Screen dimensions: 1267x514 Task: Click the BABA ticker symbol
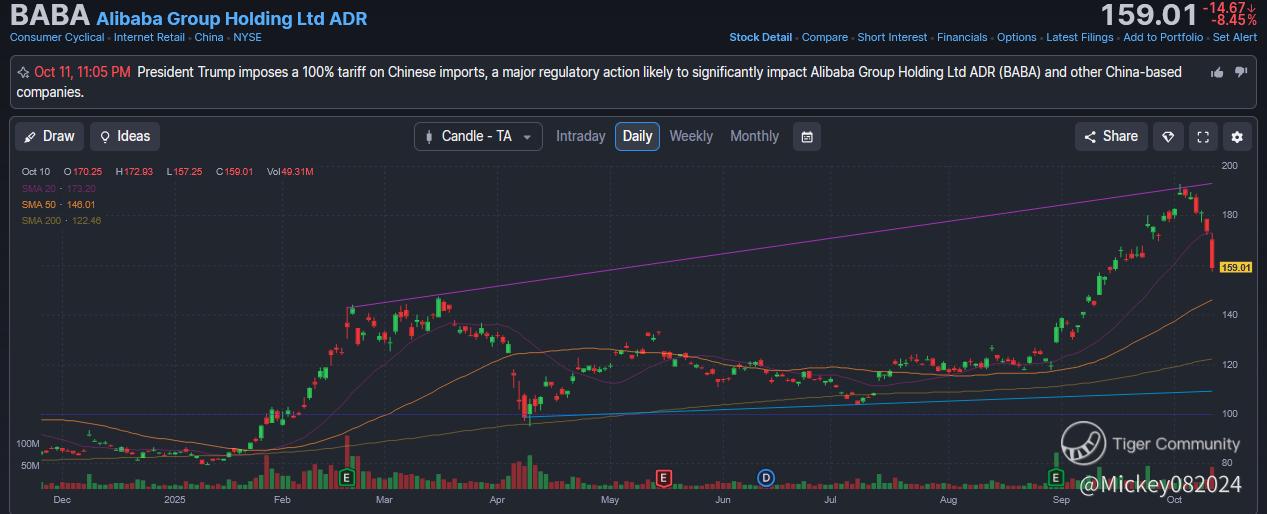(49, 16)
